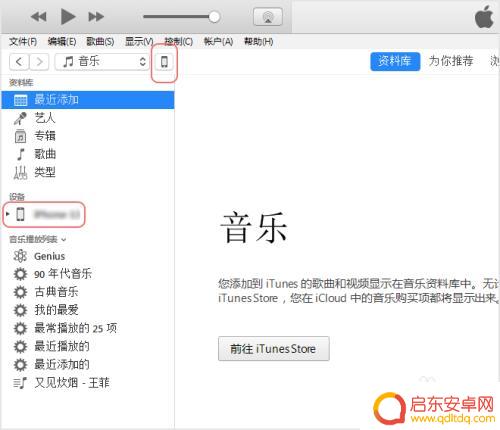Adjust the volume slider knob
The width and height of the screenshot is (500, 430).
[214, 17]
